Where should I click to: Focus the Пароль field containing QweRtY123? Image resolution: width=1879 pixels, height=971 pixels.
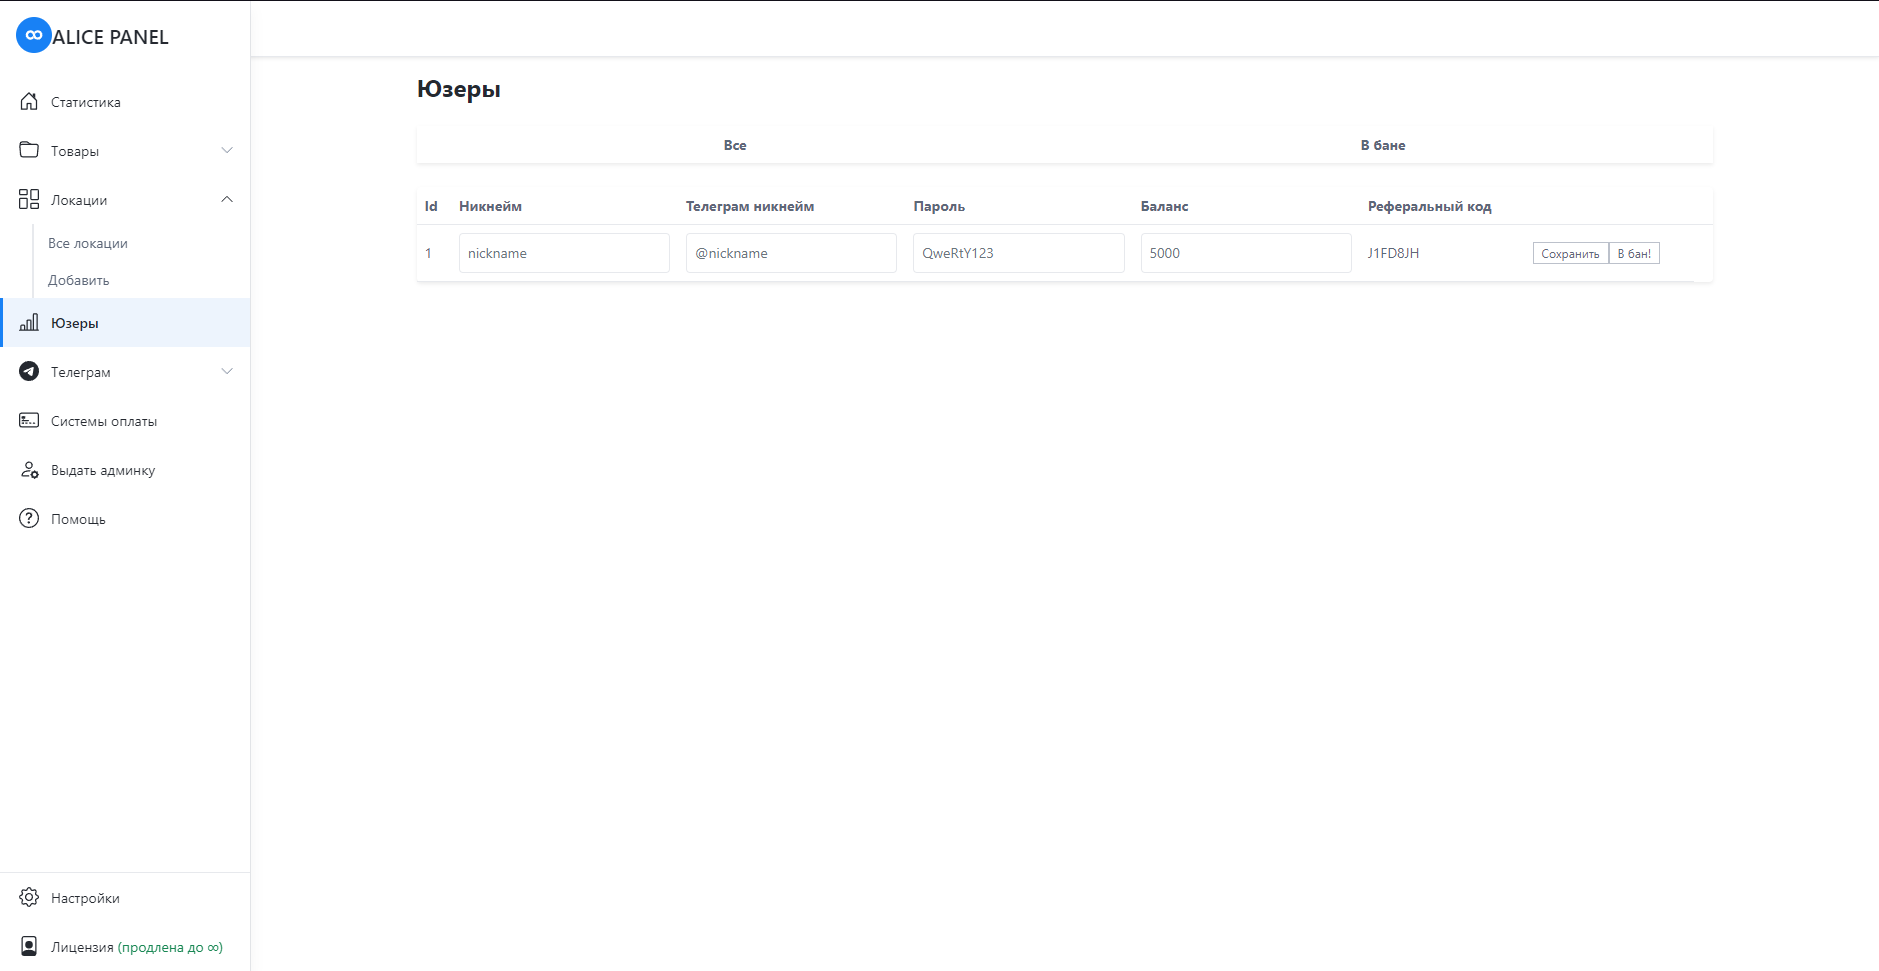[x=1018, y=253]
